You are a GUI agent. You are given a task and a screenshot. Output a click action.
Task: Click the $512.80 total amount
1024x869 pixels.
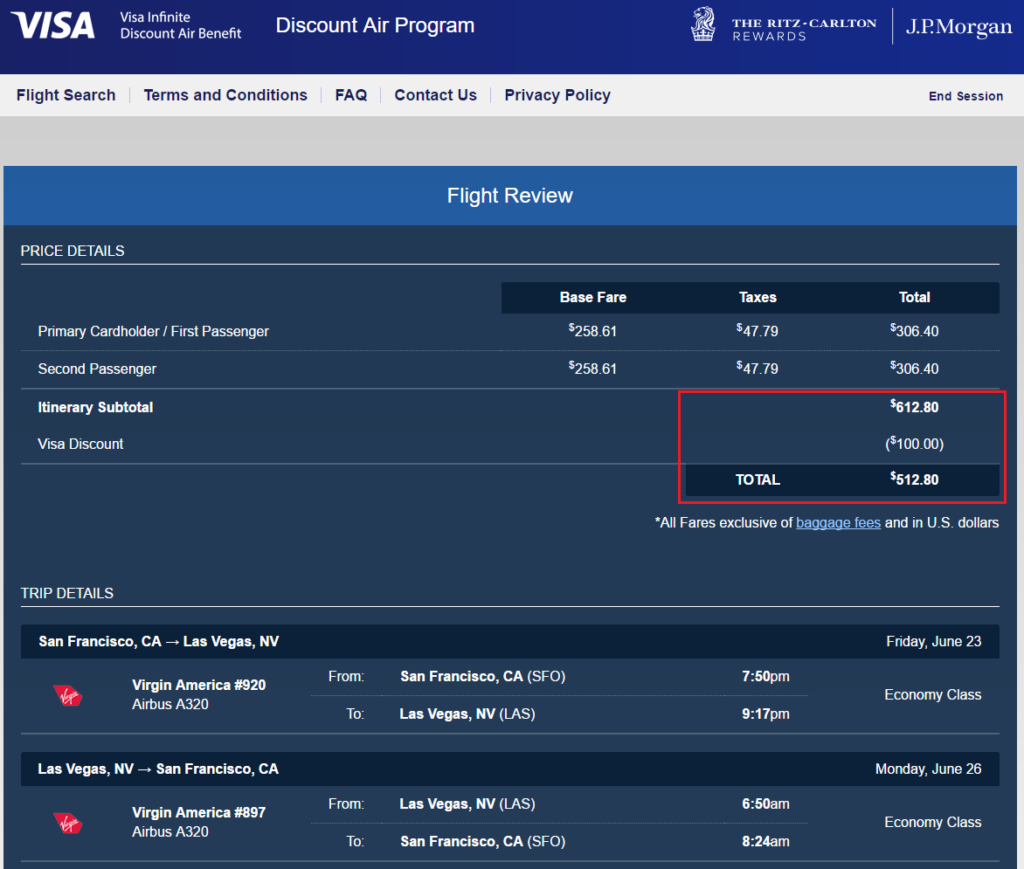pos(914,479)
